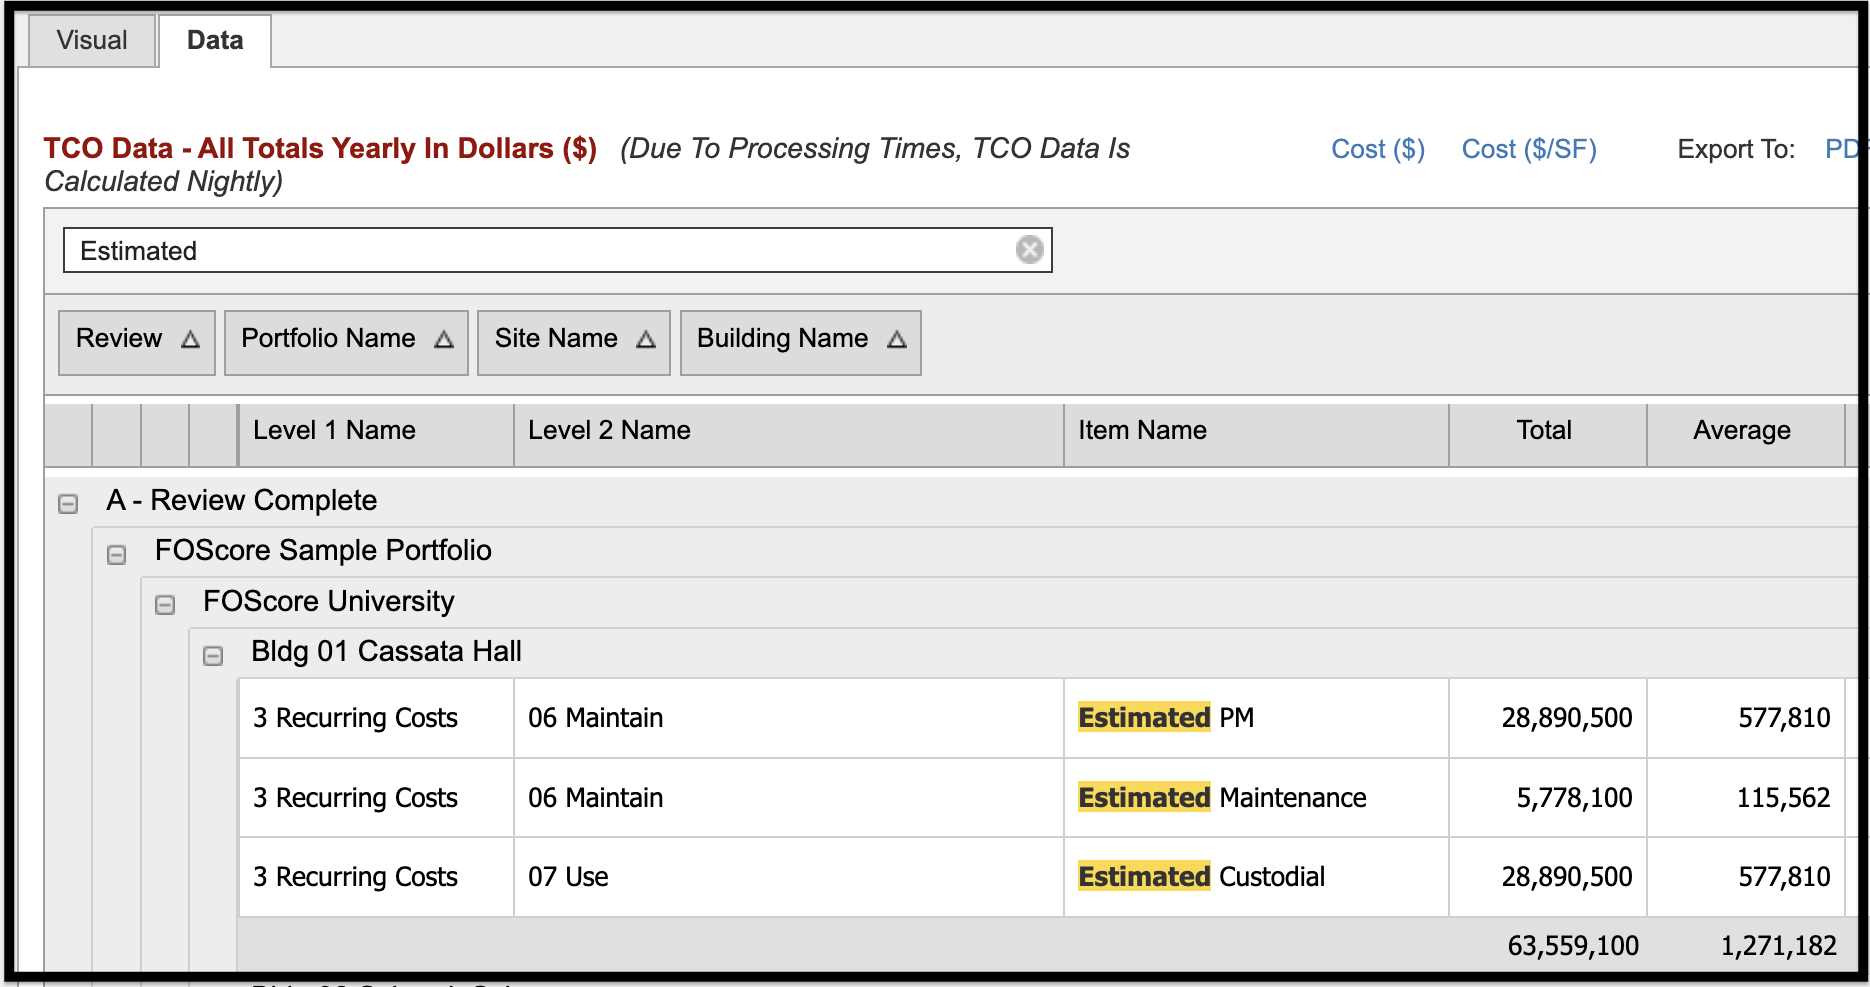Sort grouping by Building Name
Image resolution: width=1870 pixels, height=987 pixels.
click(x=801, y=342)
